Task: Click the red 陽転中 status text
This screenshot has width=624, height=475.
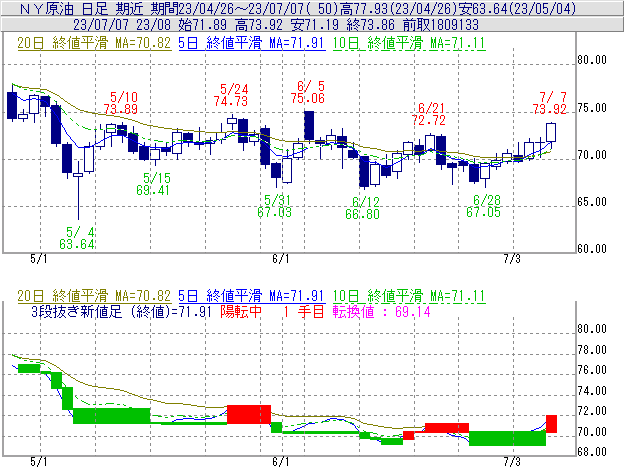Action: 241,311
